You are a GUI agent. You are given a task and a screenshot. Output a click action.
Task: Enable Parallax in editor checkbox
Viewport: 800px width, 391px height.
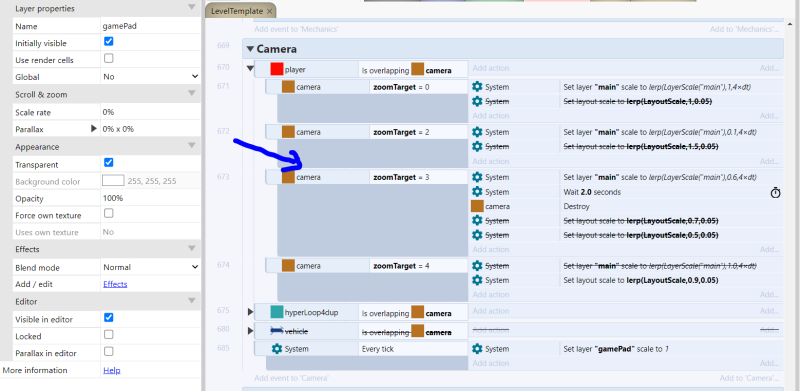pos(108,351)
